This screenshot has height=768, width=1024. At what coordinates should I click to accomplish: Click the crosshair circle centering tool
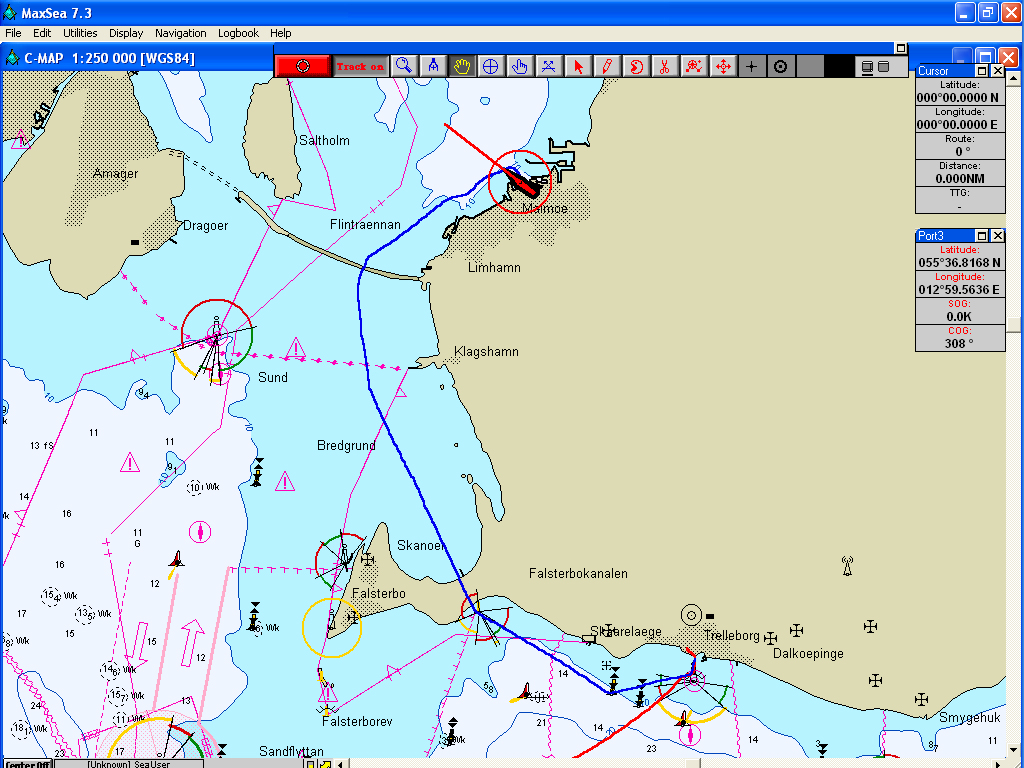(x=491, y=66)
